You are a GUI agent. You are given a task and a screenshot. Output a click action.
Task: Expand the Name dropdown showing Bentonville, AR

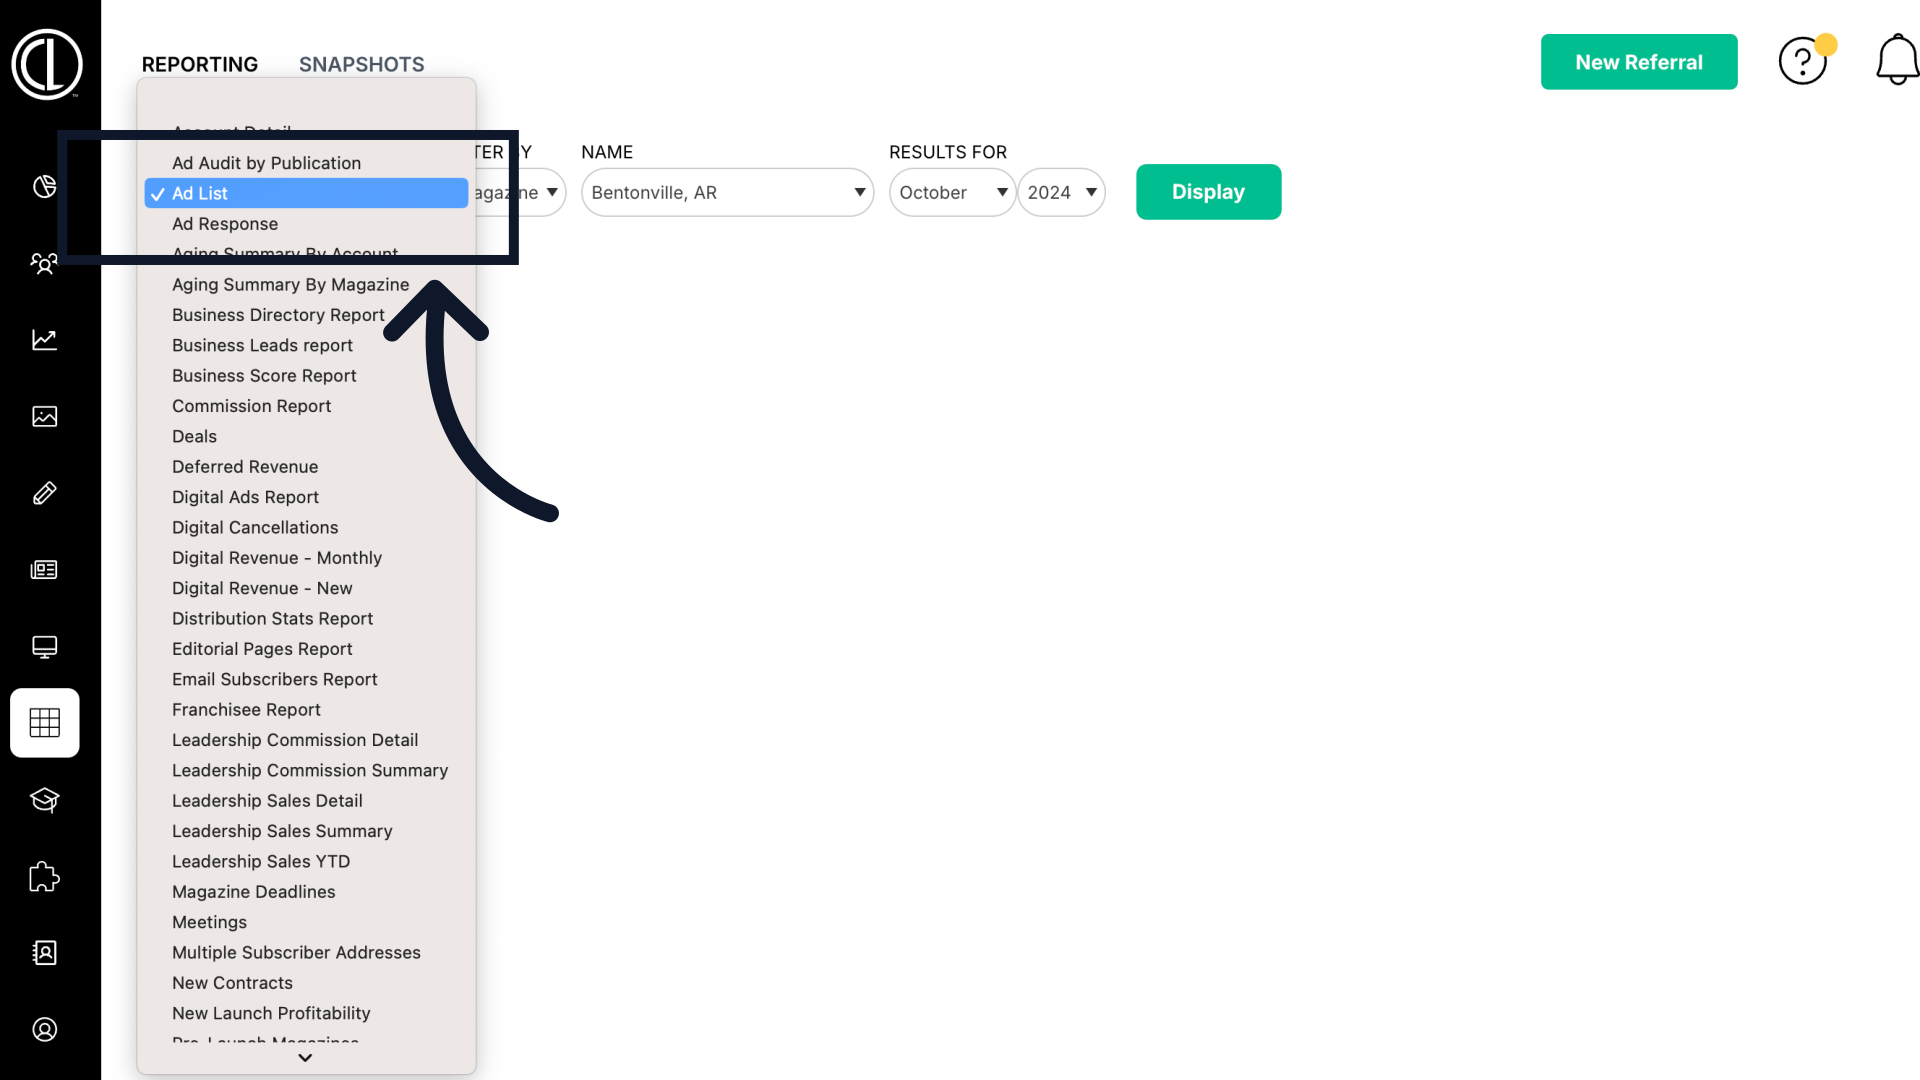click(727, 193)
